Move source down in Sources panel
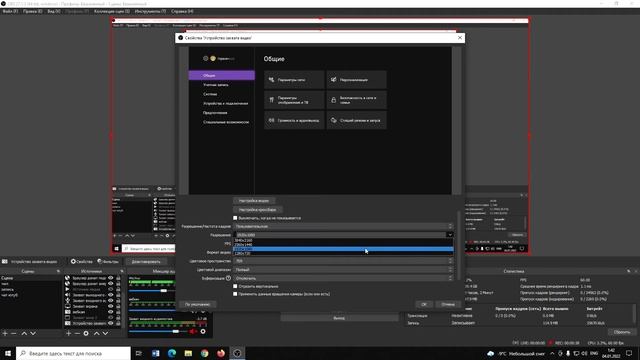 105,333
